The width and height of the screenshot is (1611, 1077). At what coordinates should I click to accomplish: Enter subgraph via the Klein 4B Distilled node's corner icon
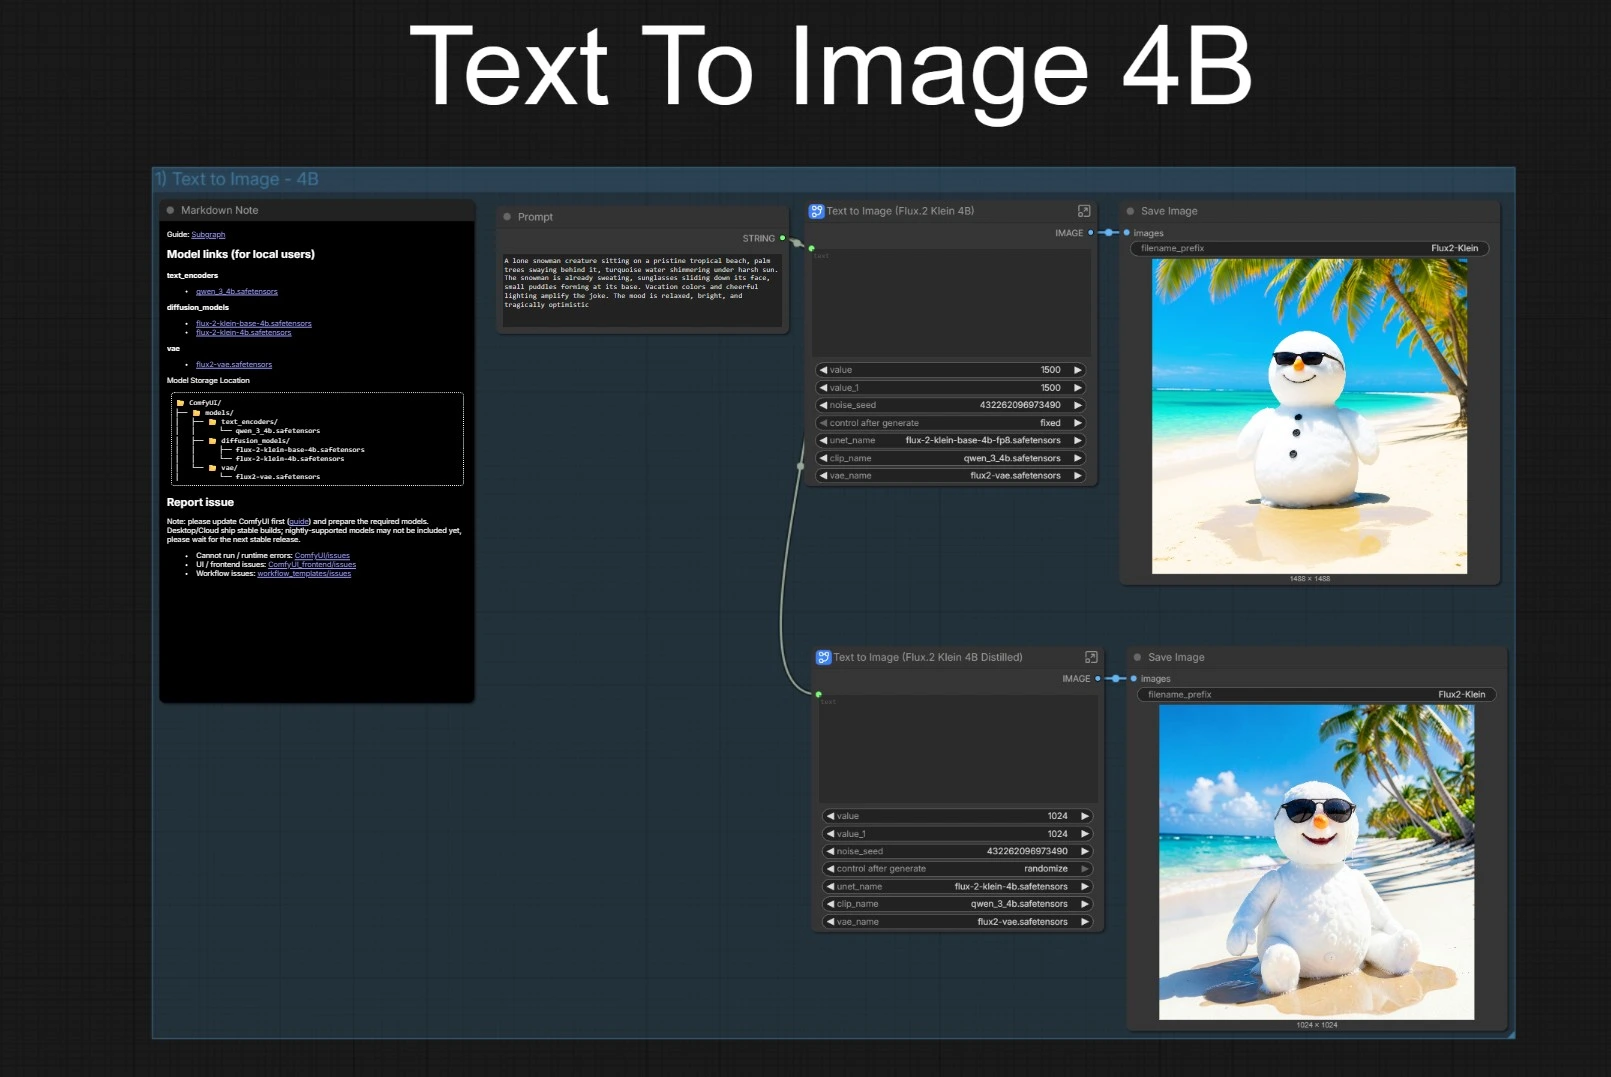(x=1091, y=657)
